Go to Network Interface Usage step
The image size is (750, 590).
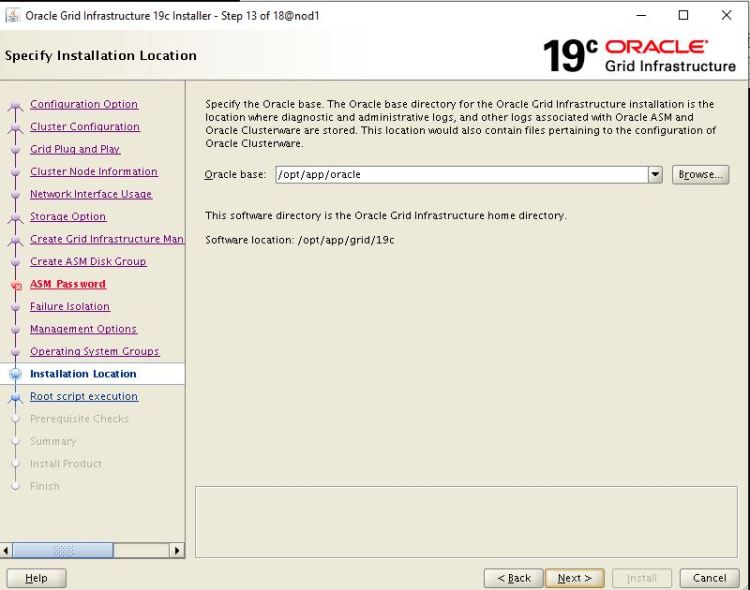click(x=91, y=194)
